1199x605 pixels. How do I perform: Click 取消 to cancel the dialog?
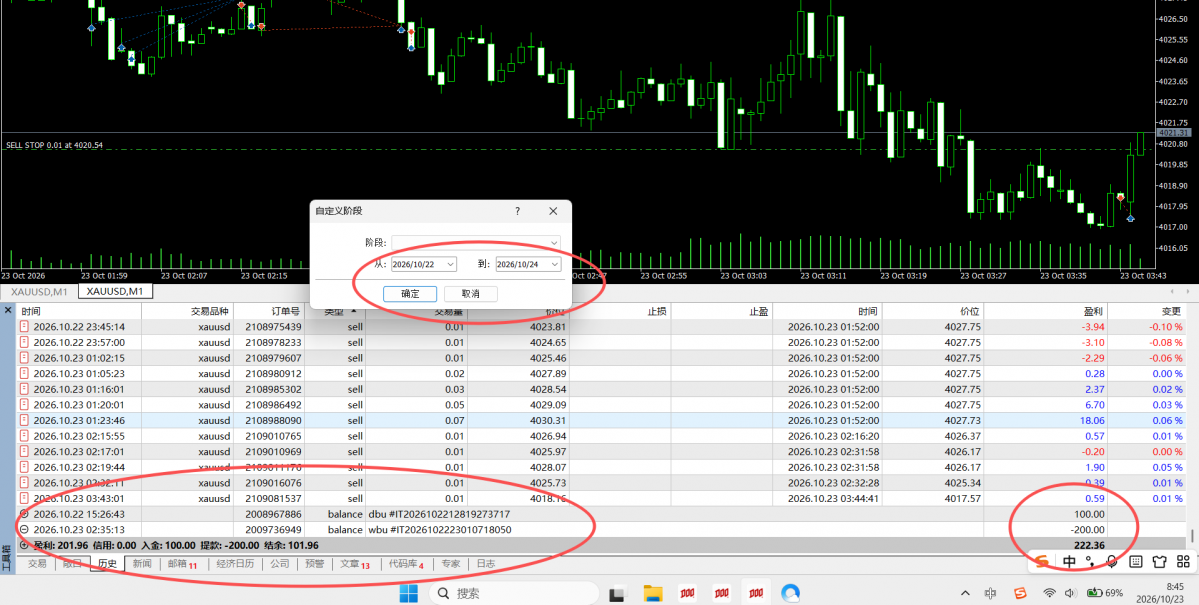pos(470,294)
